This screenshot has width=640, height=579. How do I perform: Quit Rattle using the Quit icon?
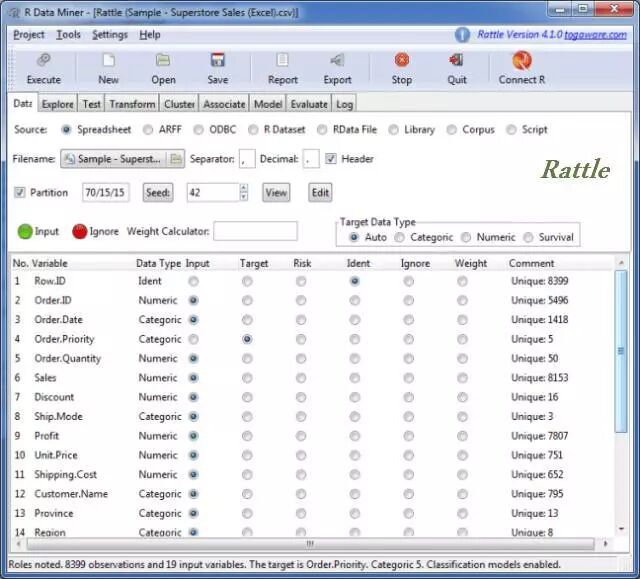pyautogui.click(x=456, y=60)
